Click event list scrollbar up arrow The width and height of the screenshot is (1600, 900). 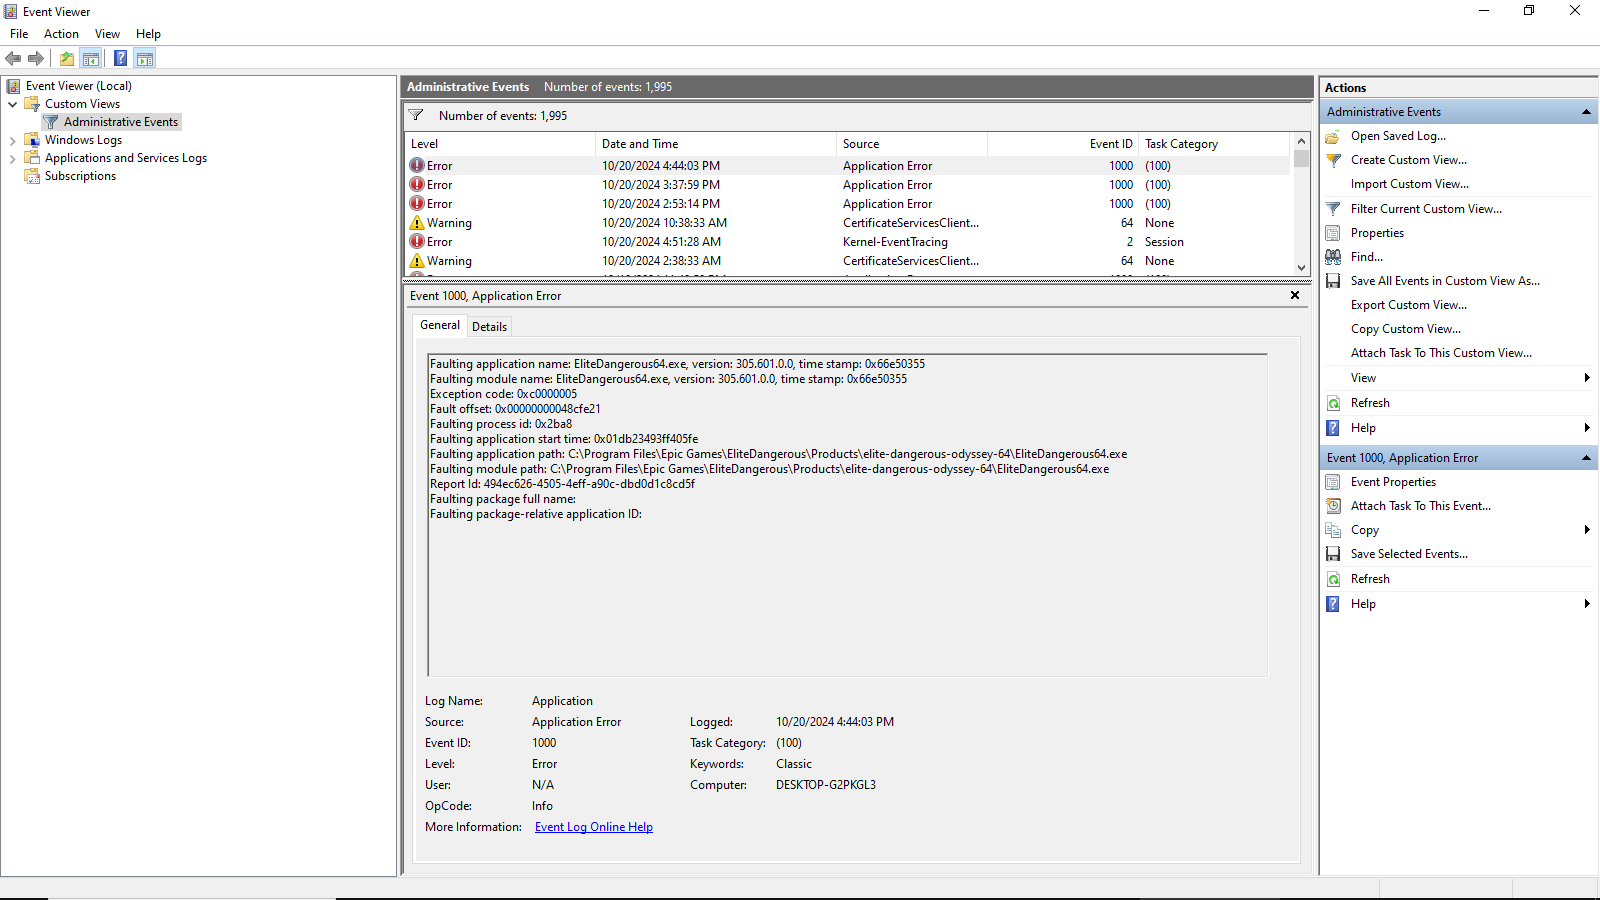(1301, 142)
